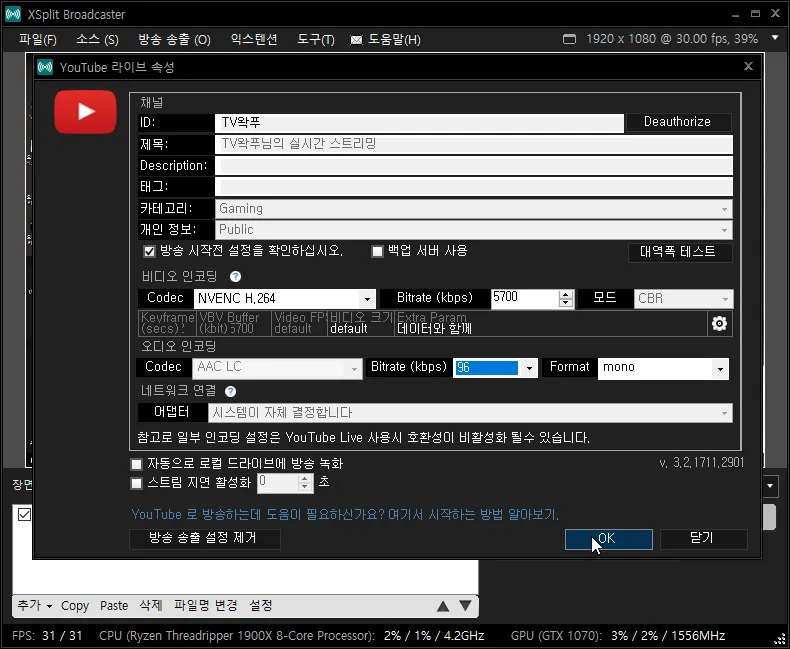This screenshot has height=649, width=790.
Task: Click the mail icon beside the help menu
Action: 356,40
